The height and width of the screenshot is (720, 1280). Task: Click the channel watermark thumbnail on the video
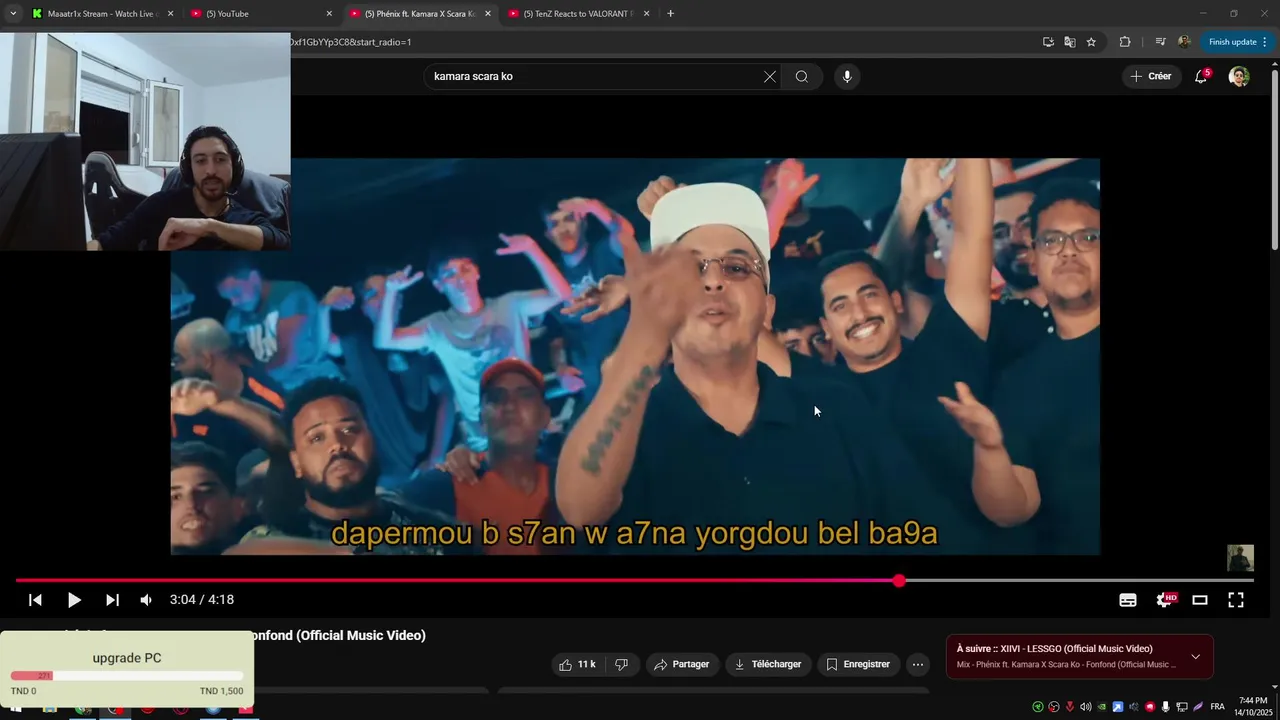[1240, 558]
